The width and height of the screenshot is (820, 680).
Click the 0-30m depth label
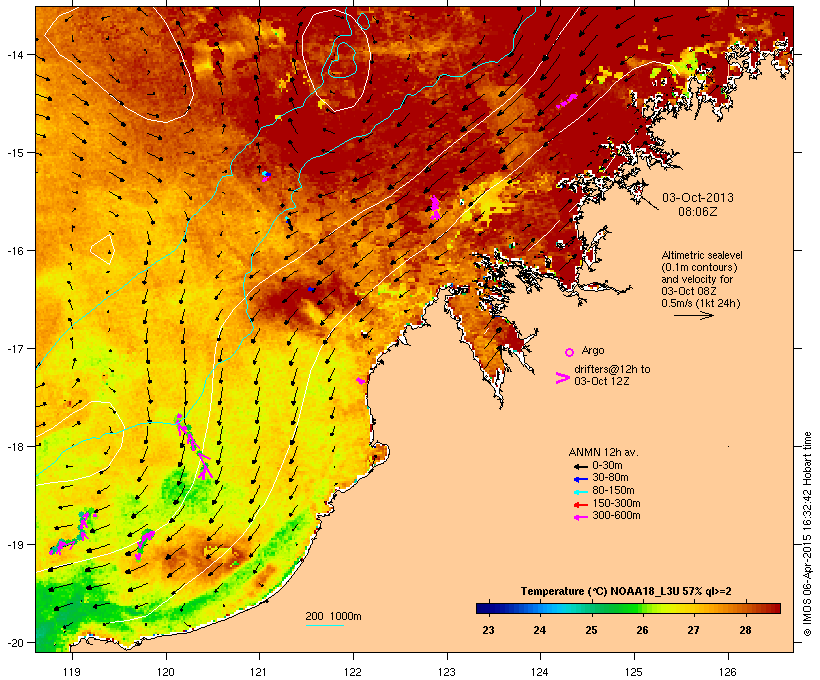607,466
